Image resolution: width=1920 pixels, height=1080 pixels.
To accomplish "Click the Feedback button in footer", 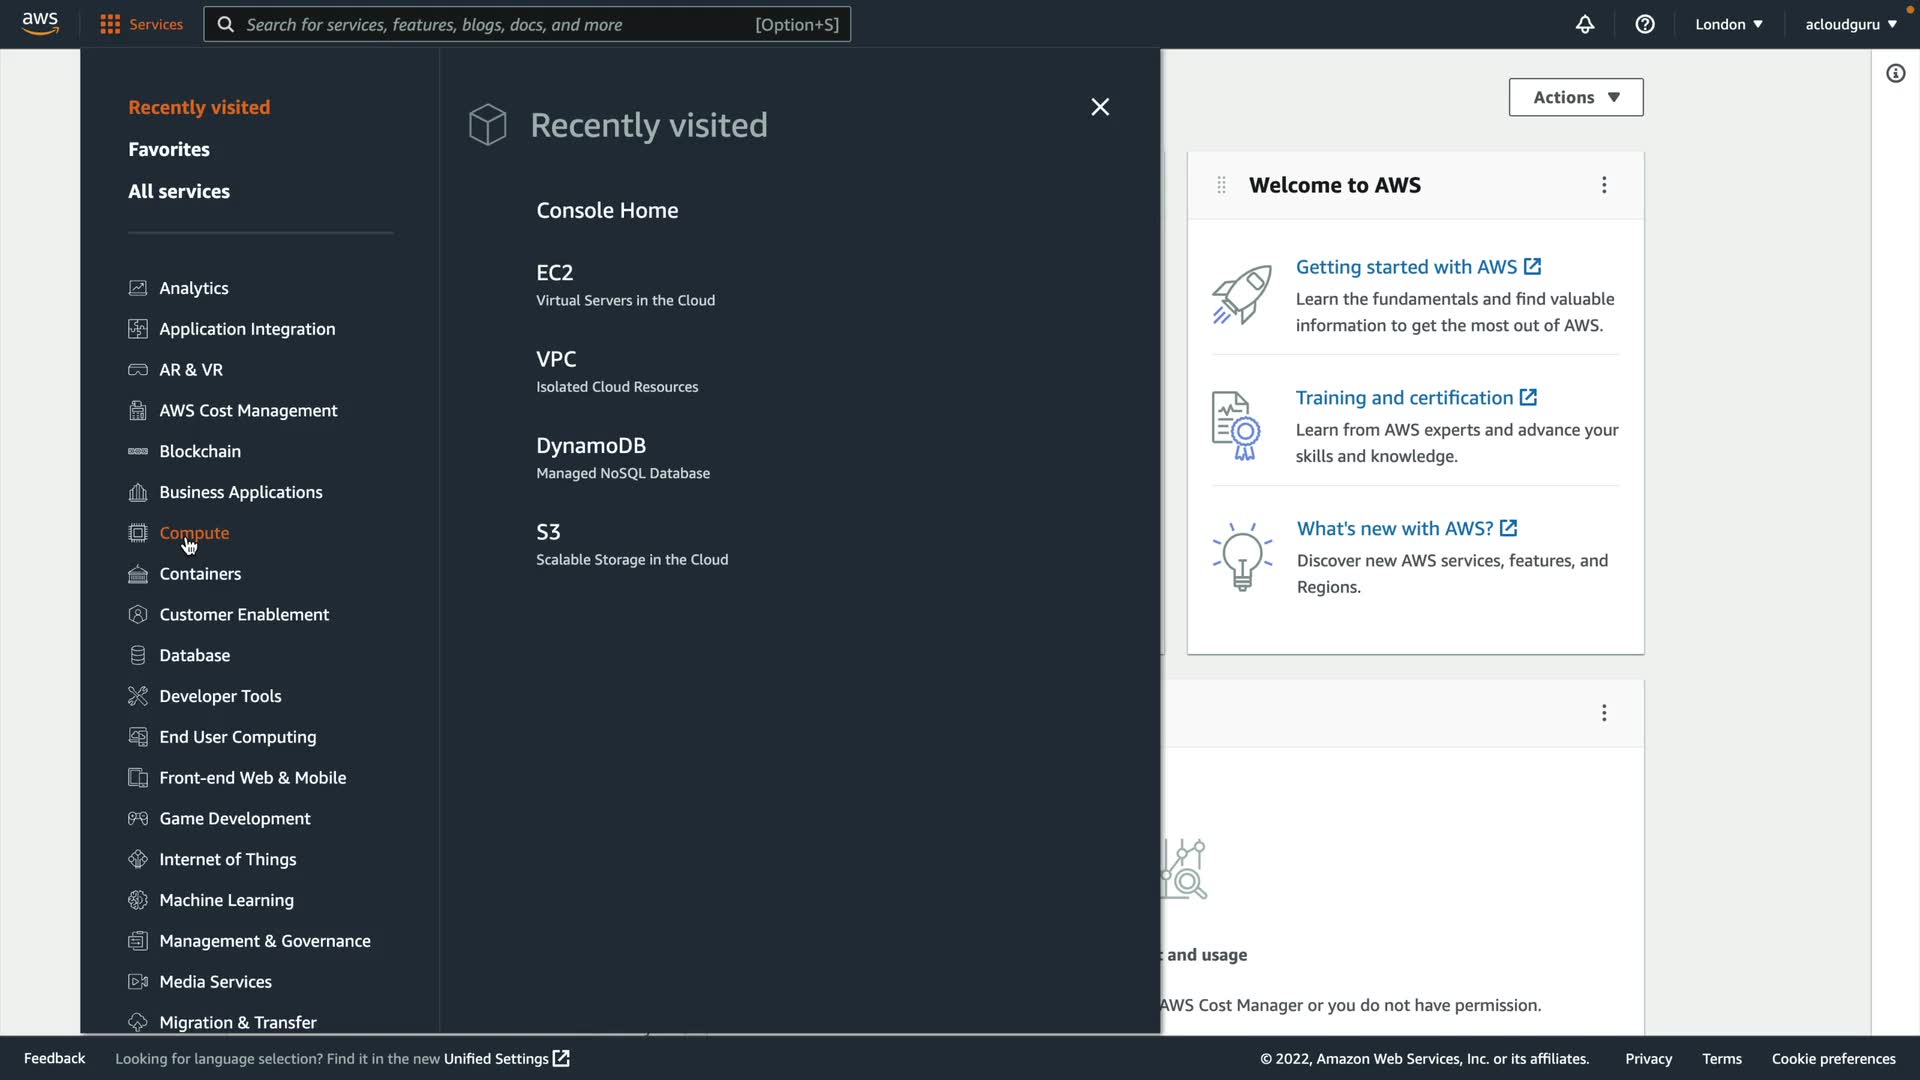I will pyautogui.click(x=55, y=1058).
